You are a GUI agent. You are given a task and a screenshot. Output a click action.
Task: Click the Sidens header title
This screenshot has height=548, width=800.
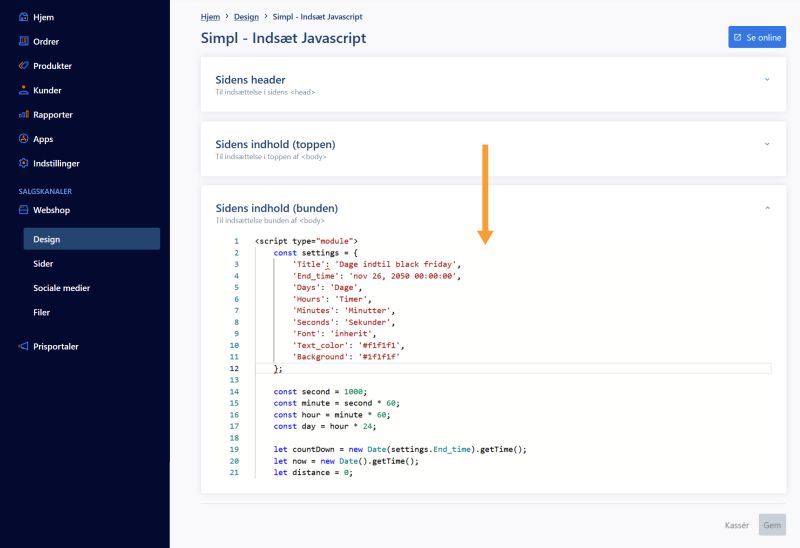pos(250,80)
